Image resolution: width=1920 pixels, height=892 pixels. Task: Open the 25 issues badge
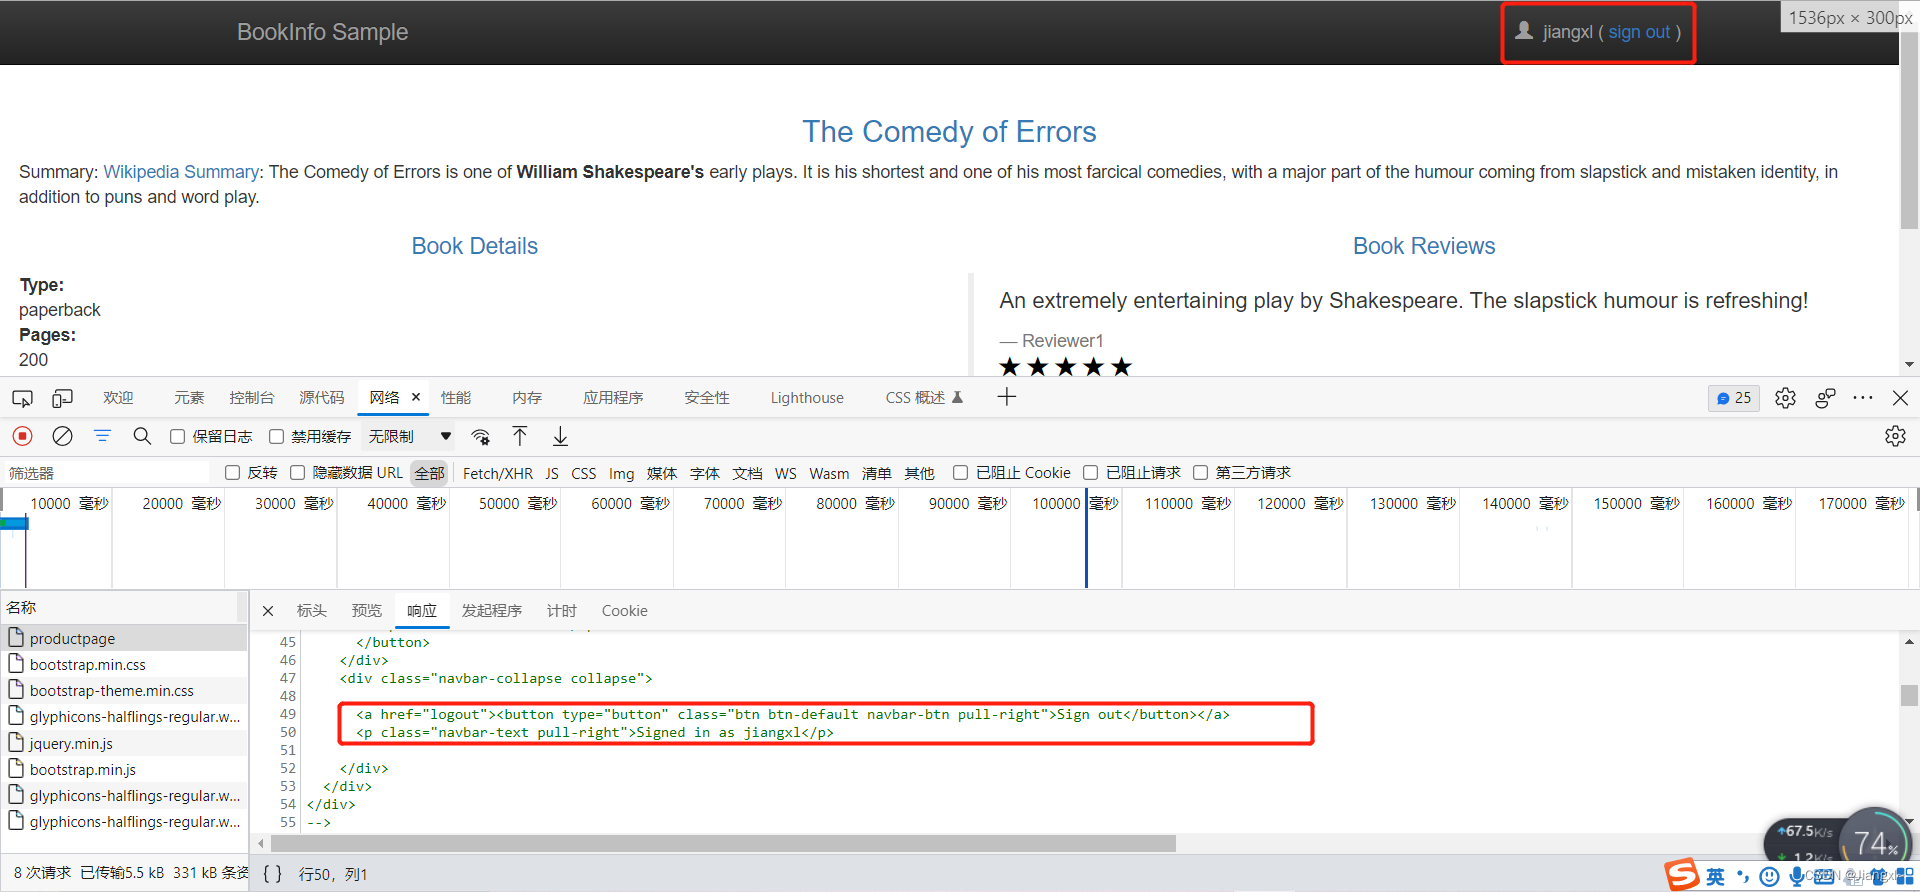click(x=1734, y=398)
